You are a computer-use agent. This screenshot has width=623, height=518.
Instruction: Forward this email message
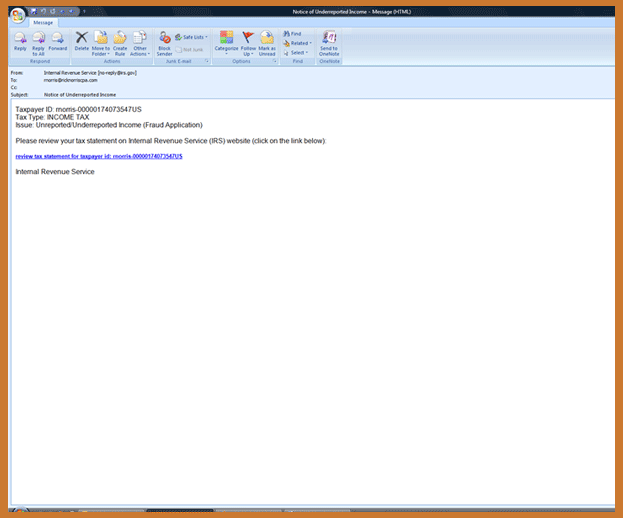(58, 41)
